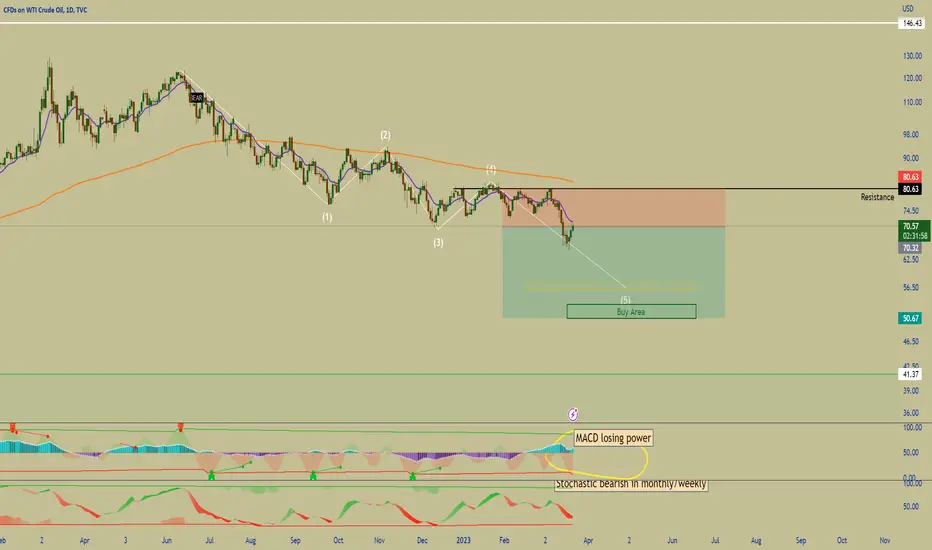The image size is (932, 550).
Task: Select the black BEAR label on chart
Action: (196, 97)
